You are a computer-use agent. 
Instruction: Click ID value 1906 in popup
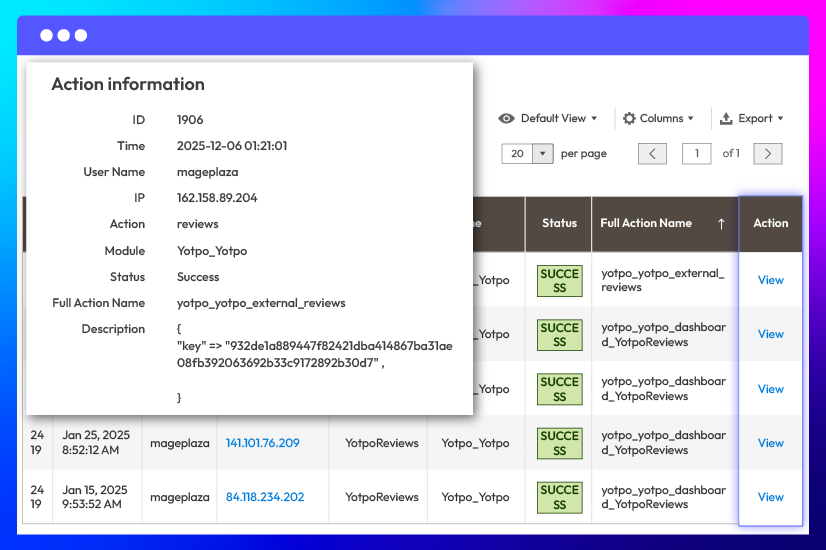(190, 120)
